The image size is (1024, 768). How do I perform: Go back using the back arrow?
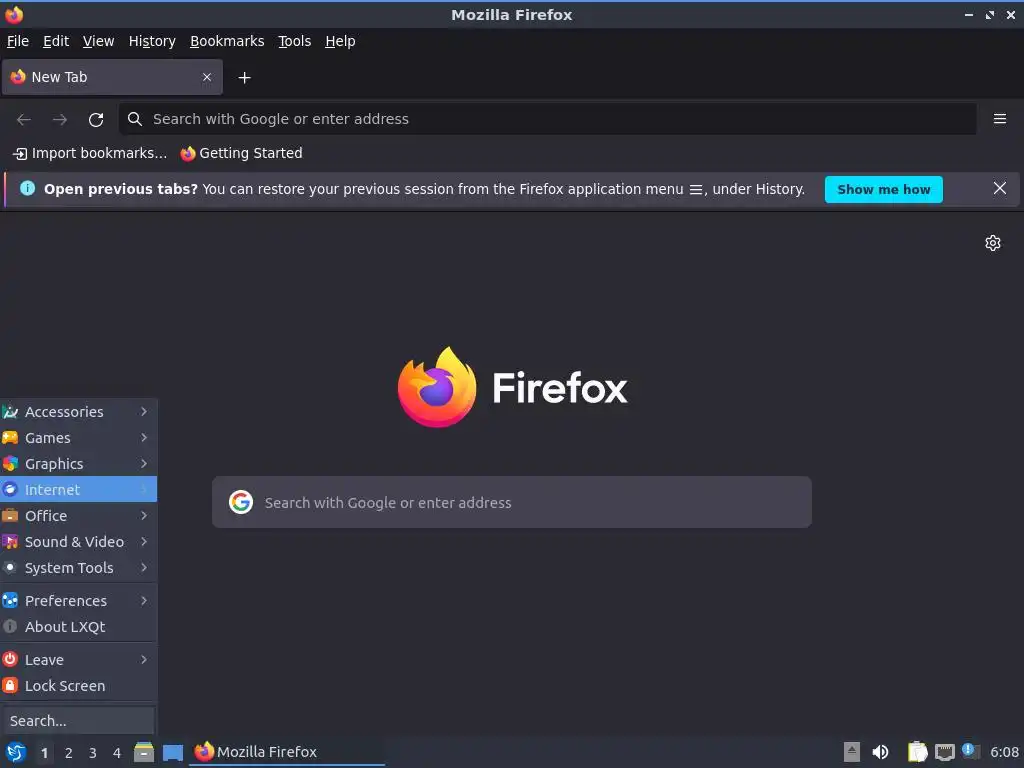tap(24, 120)
